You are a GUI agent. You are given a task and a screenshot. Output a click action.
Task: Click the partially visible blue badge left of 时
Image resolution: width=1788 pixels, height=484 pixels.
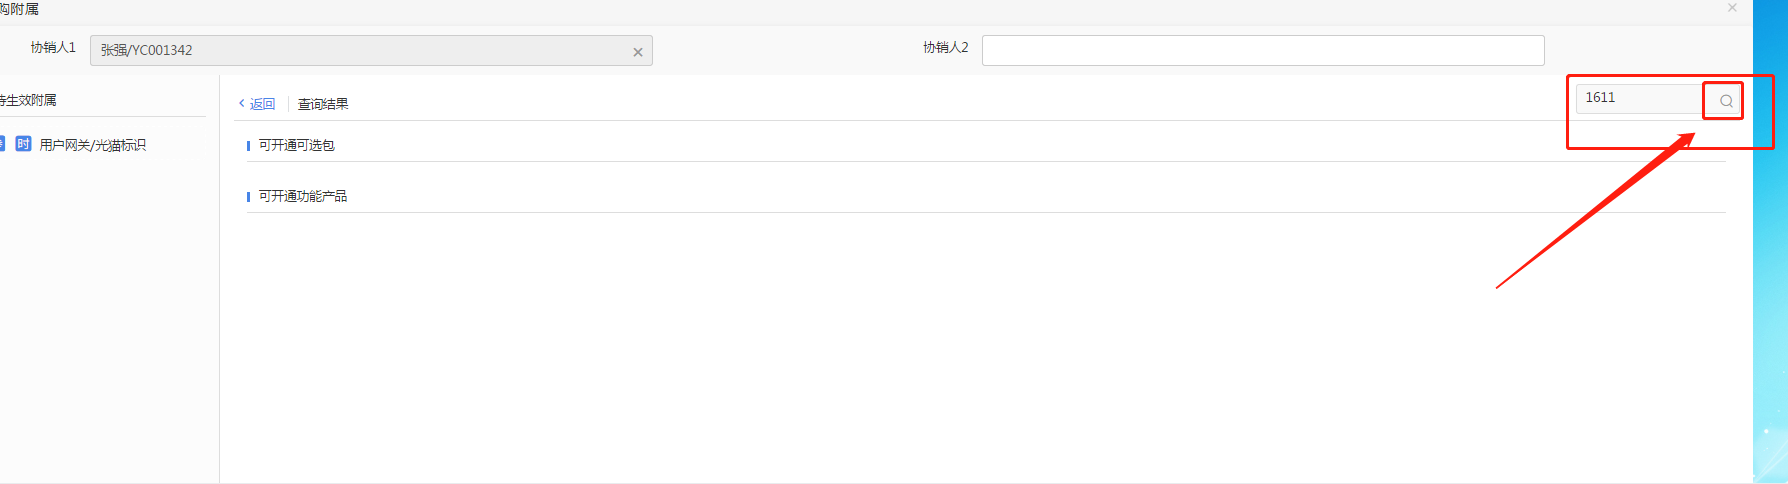[2, 144]
